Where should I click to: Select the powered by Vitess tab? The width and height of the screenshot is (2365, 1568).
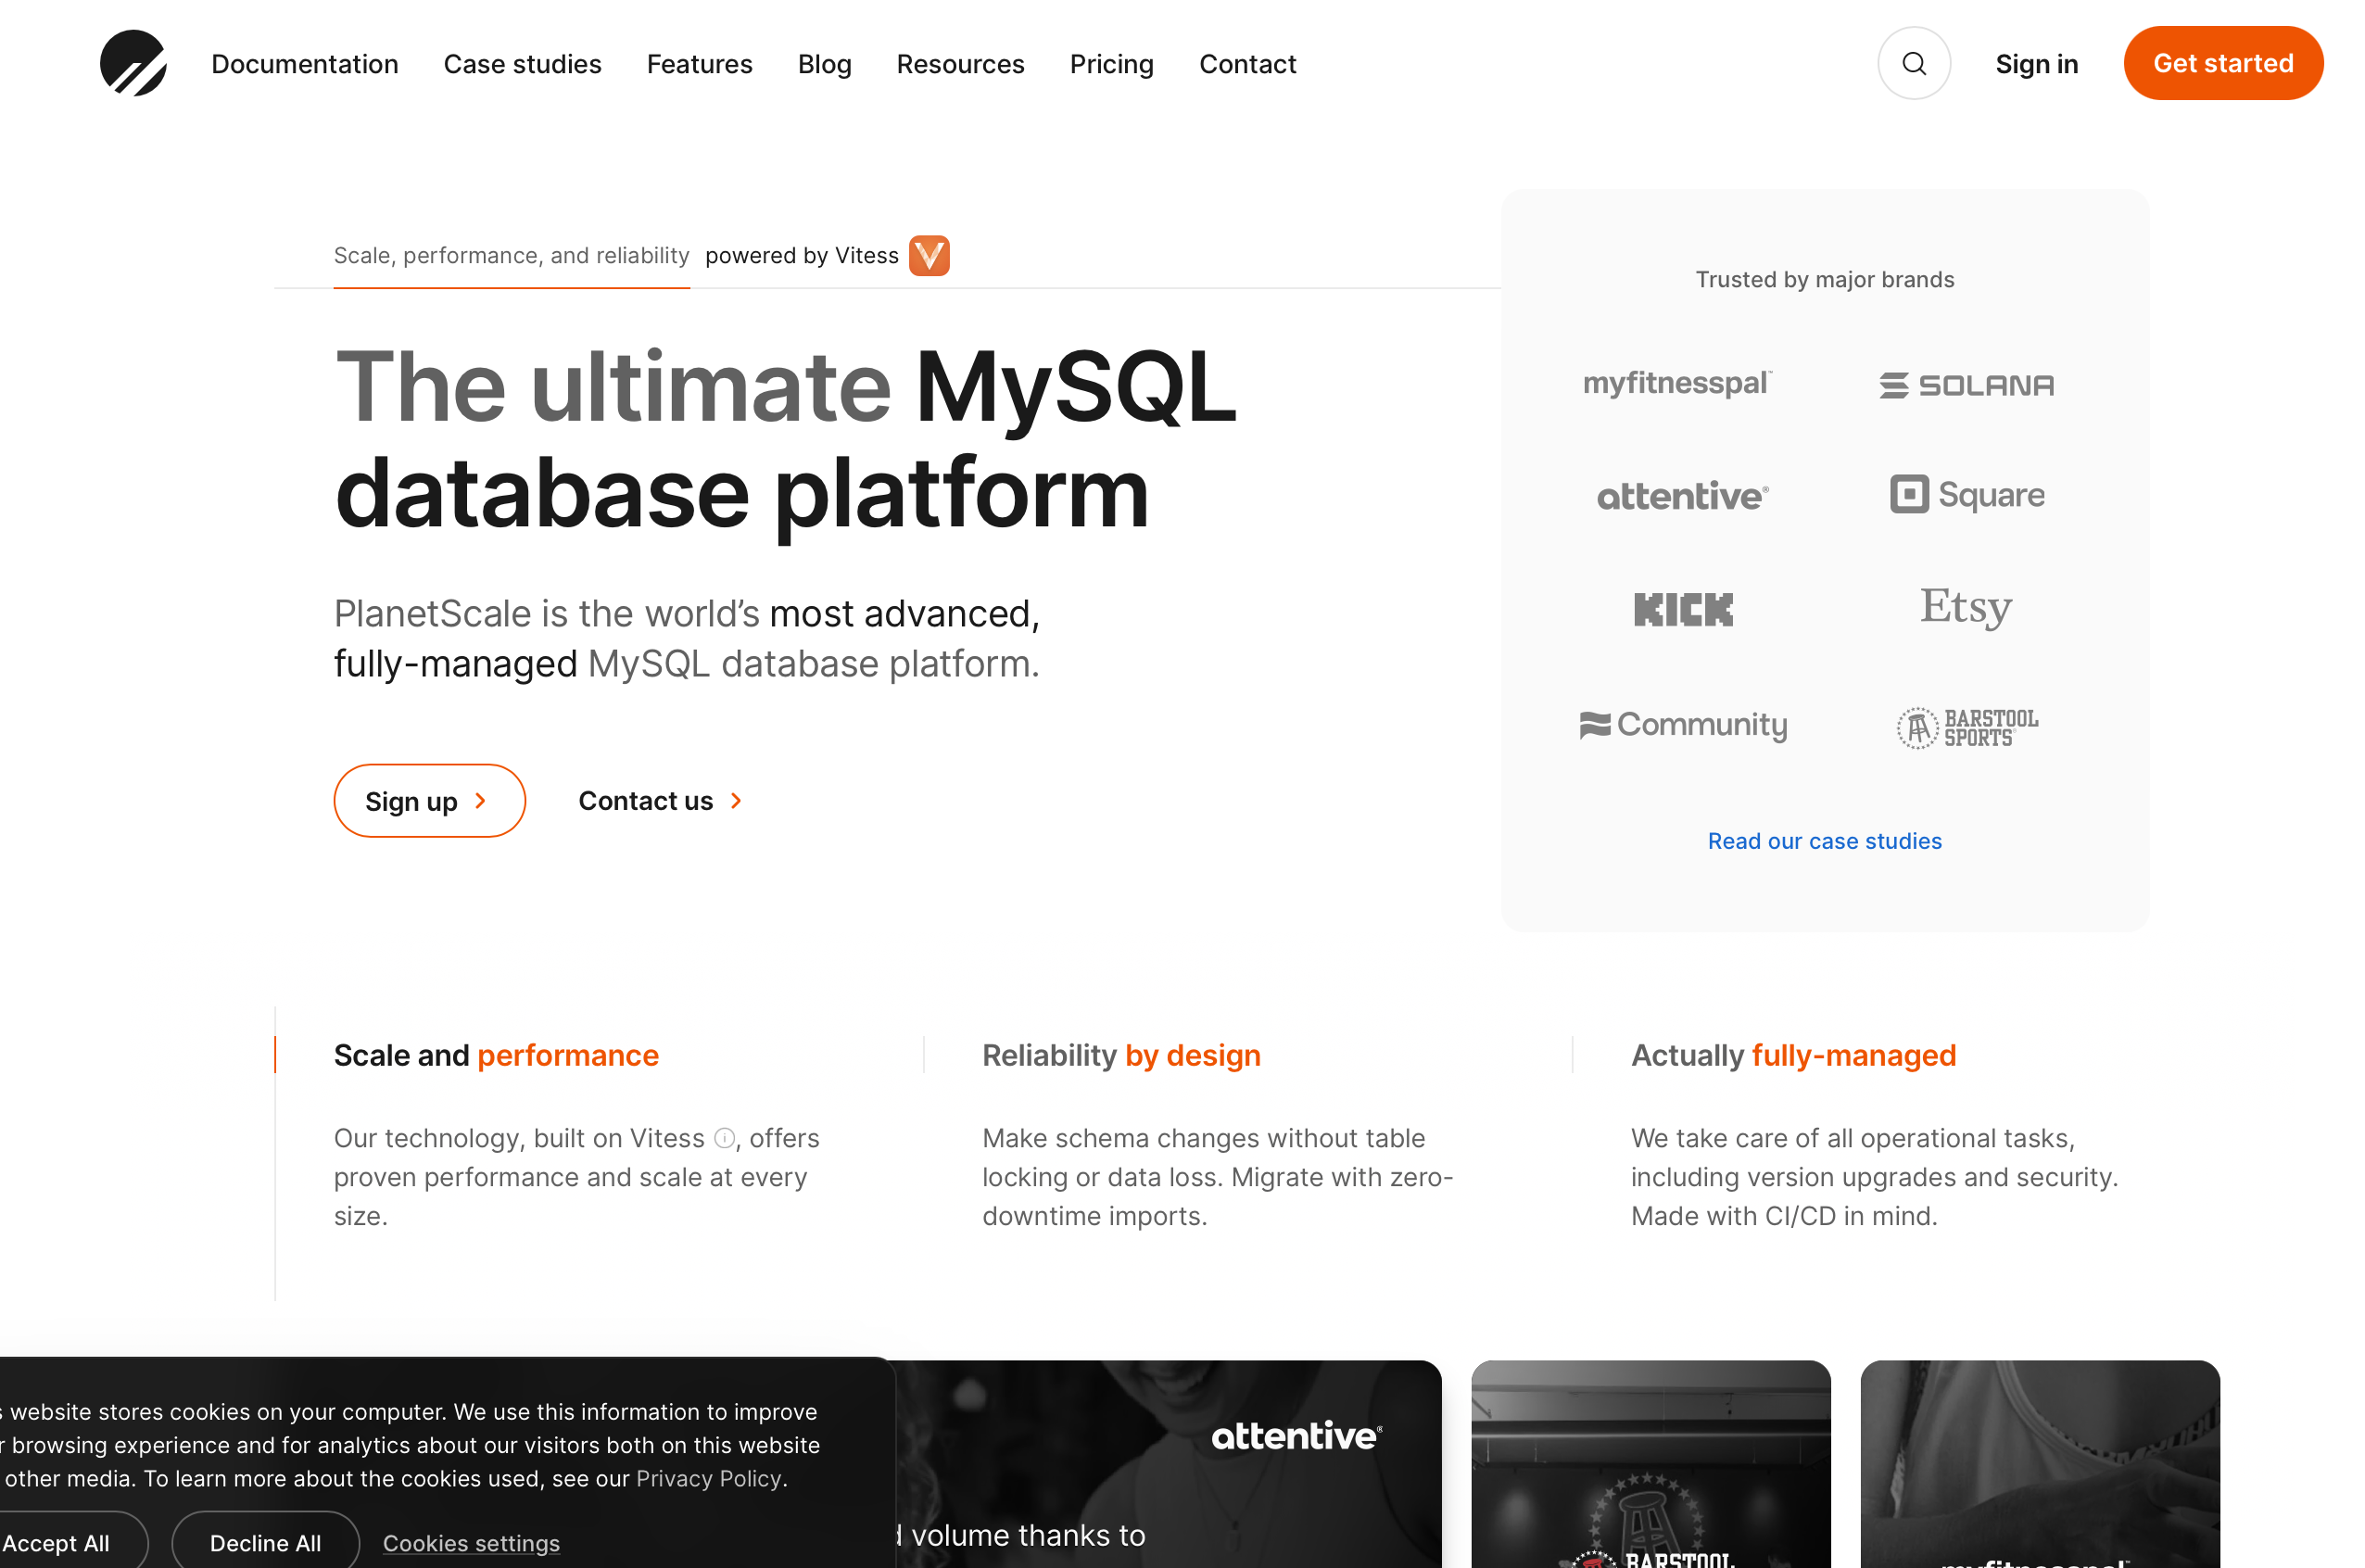click(x=826, y=256)
